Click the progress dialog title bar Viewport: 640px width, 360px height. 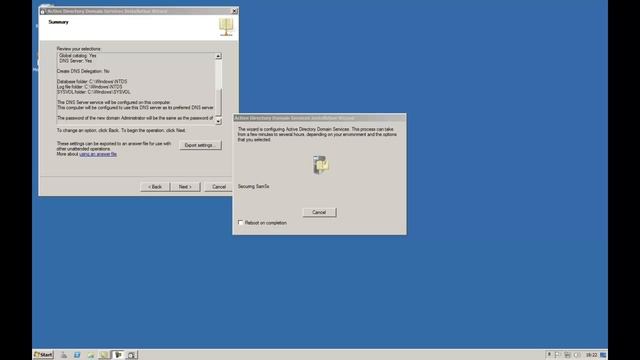319,118
